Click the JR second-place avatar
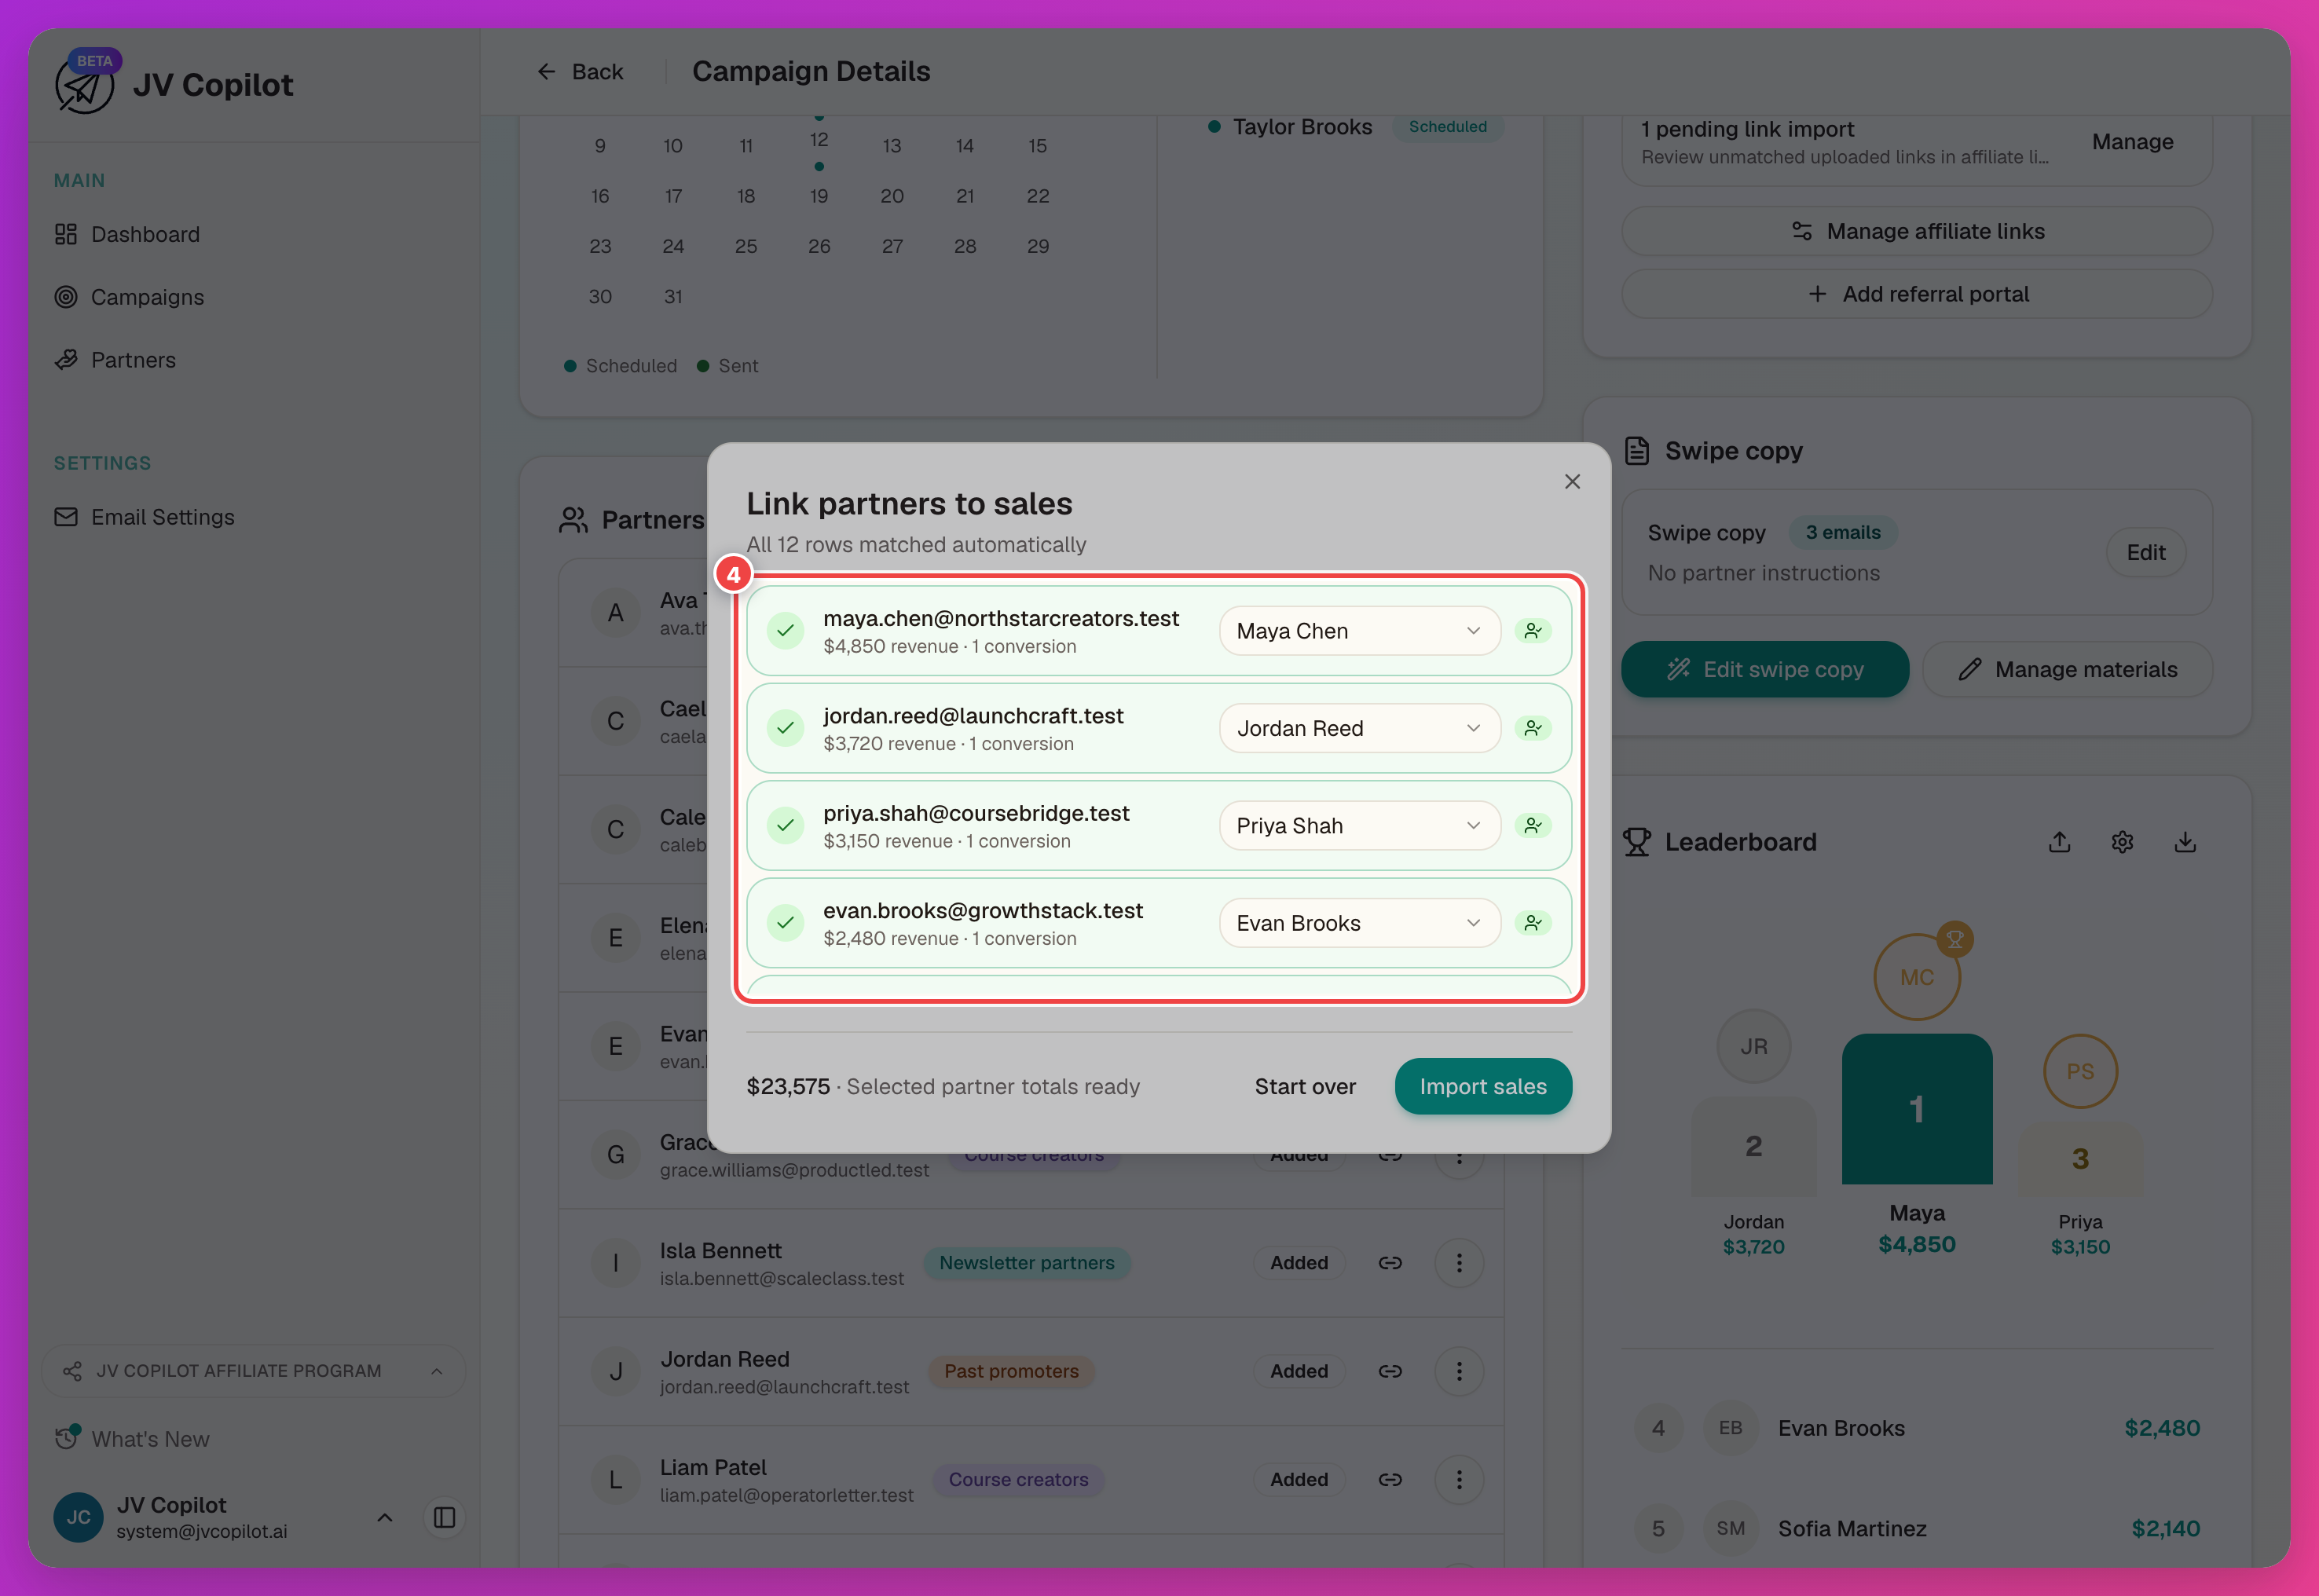 [x=1753, y=1046]
